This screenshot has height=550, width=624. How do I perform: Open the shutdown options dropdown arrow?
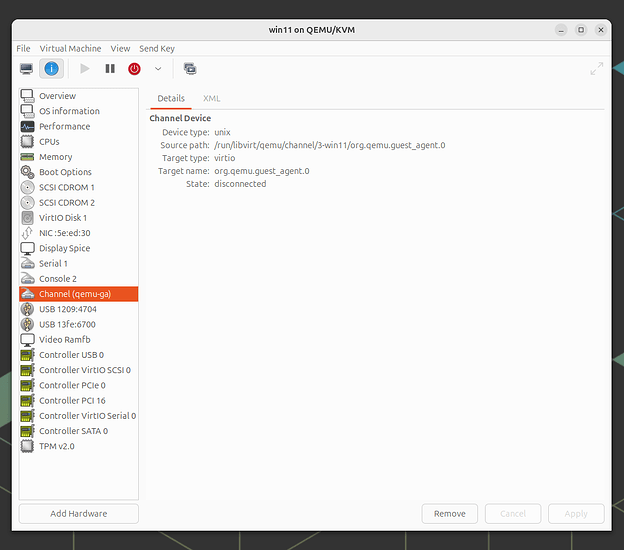click(x=158, y=69)
